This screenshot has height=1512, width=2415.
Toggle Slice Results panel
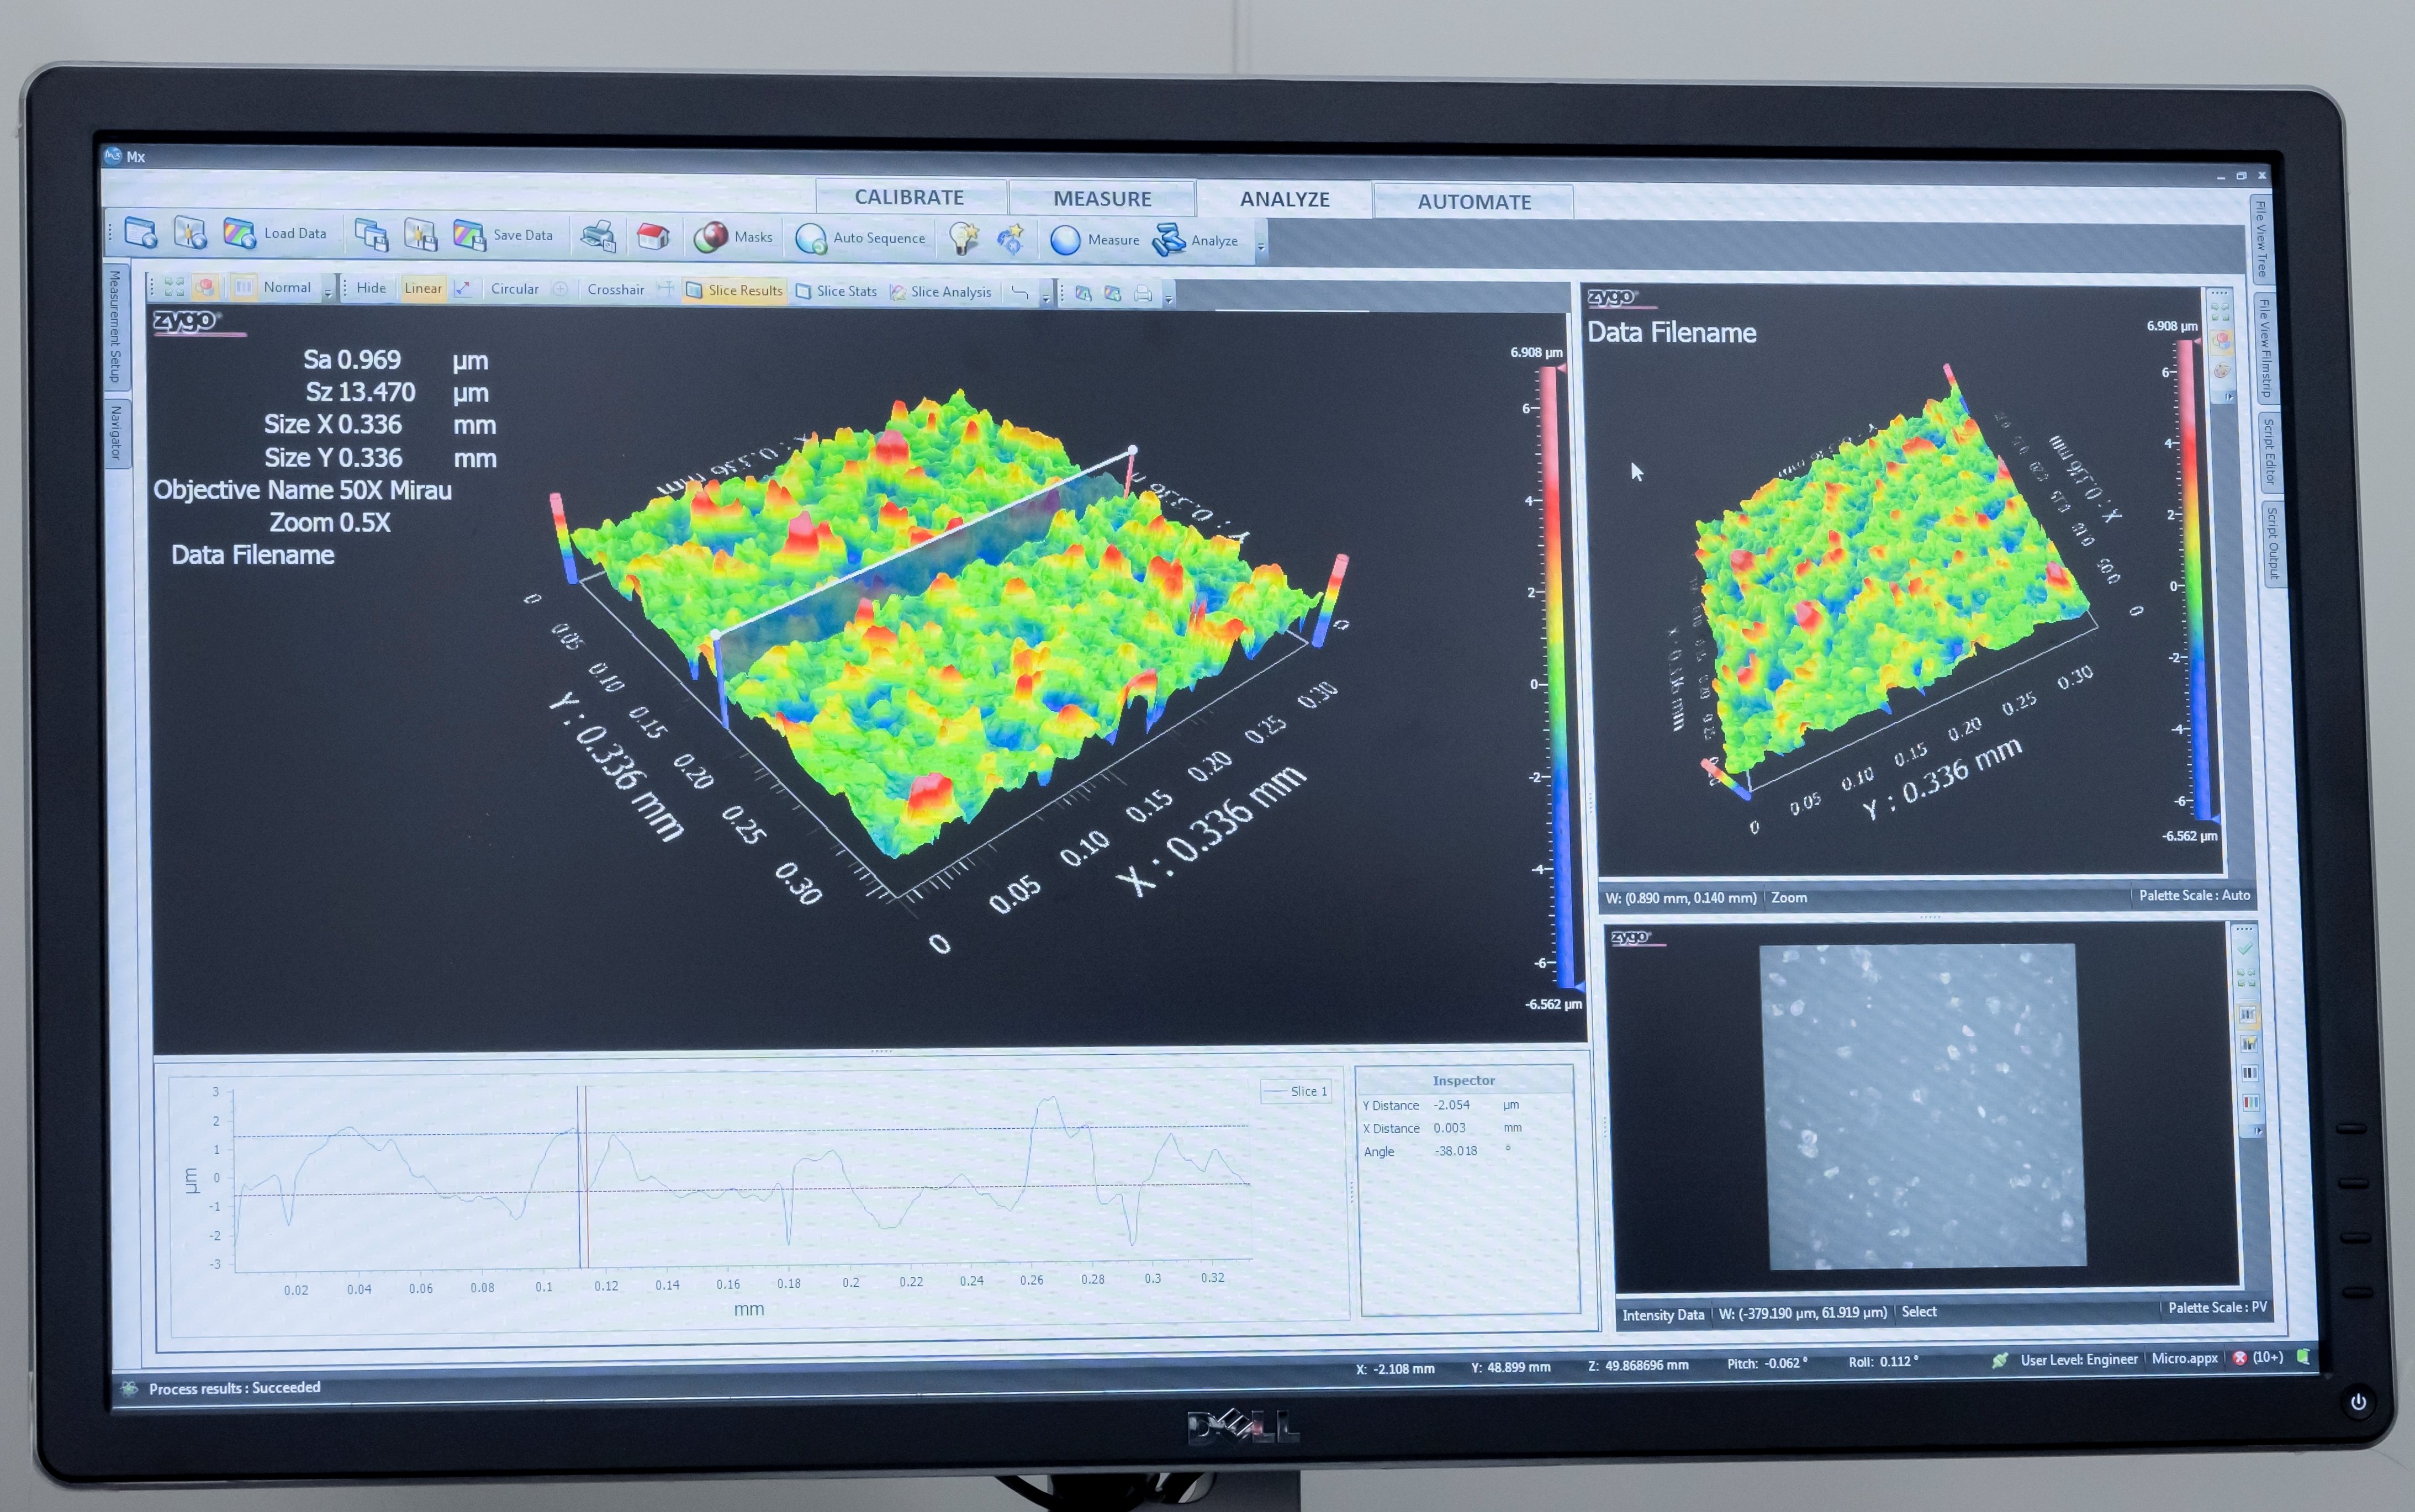click(735, 290)
